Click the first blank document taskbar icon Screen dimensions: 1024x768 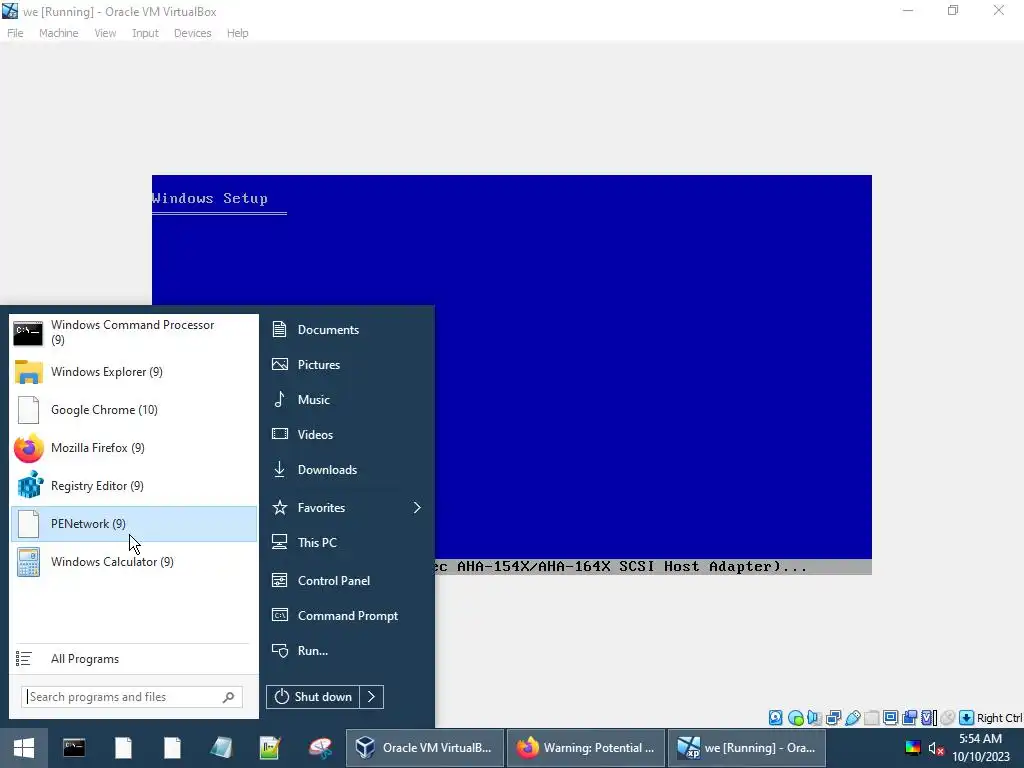(123, 748)
